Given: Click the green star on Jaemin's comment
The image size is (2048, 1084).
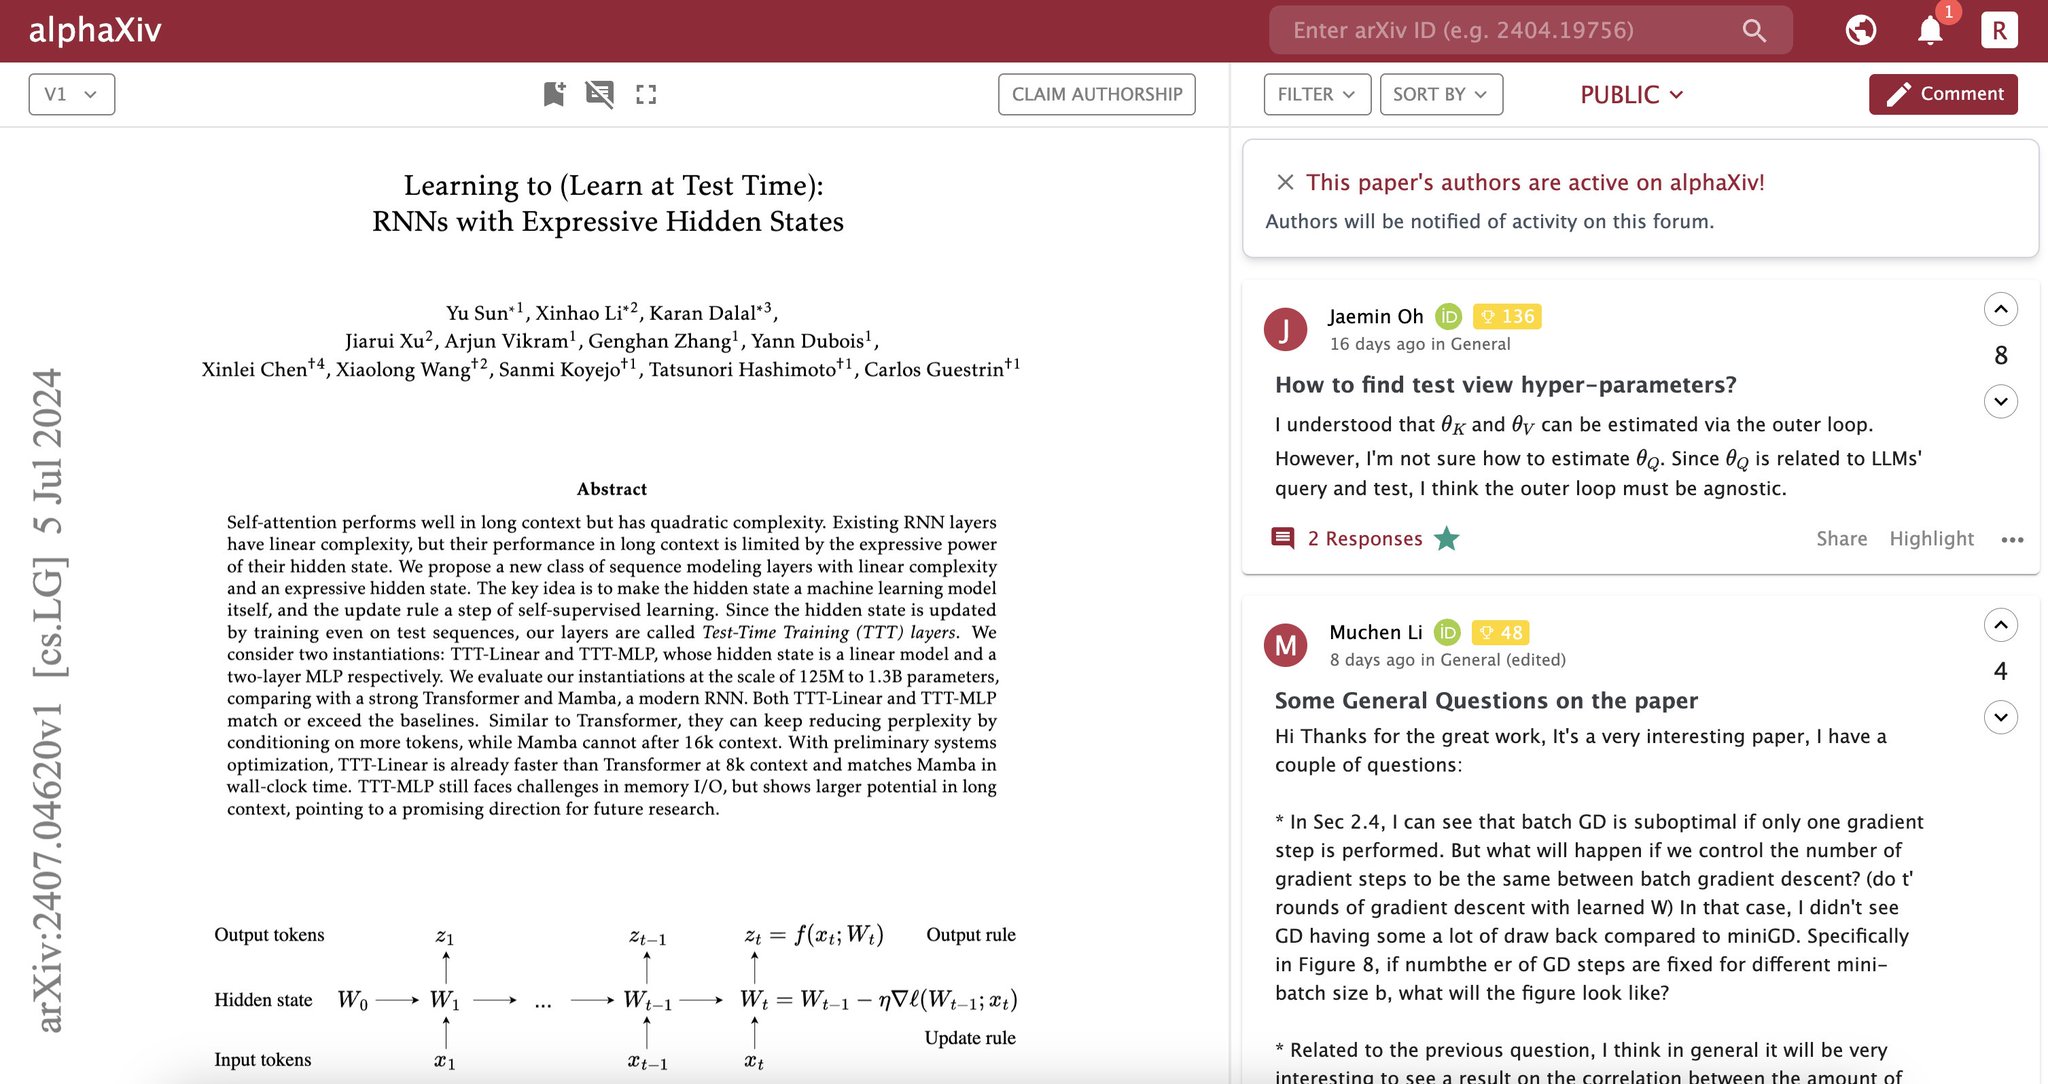Looking at the screenshot, I should tap(1446, 538).
